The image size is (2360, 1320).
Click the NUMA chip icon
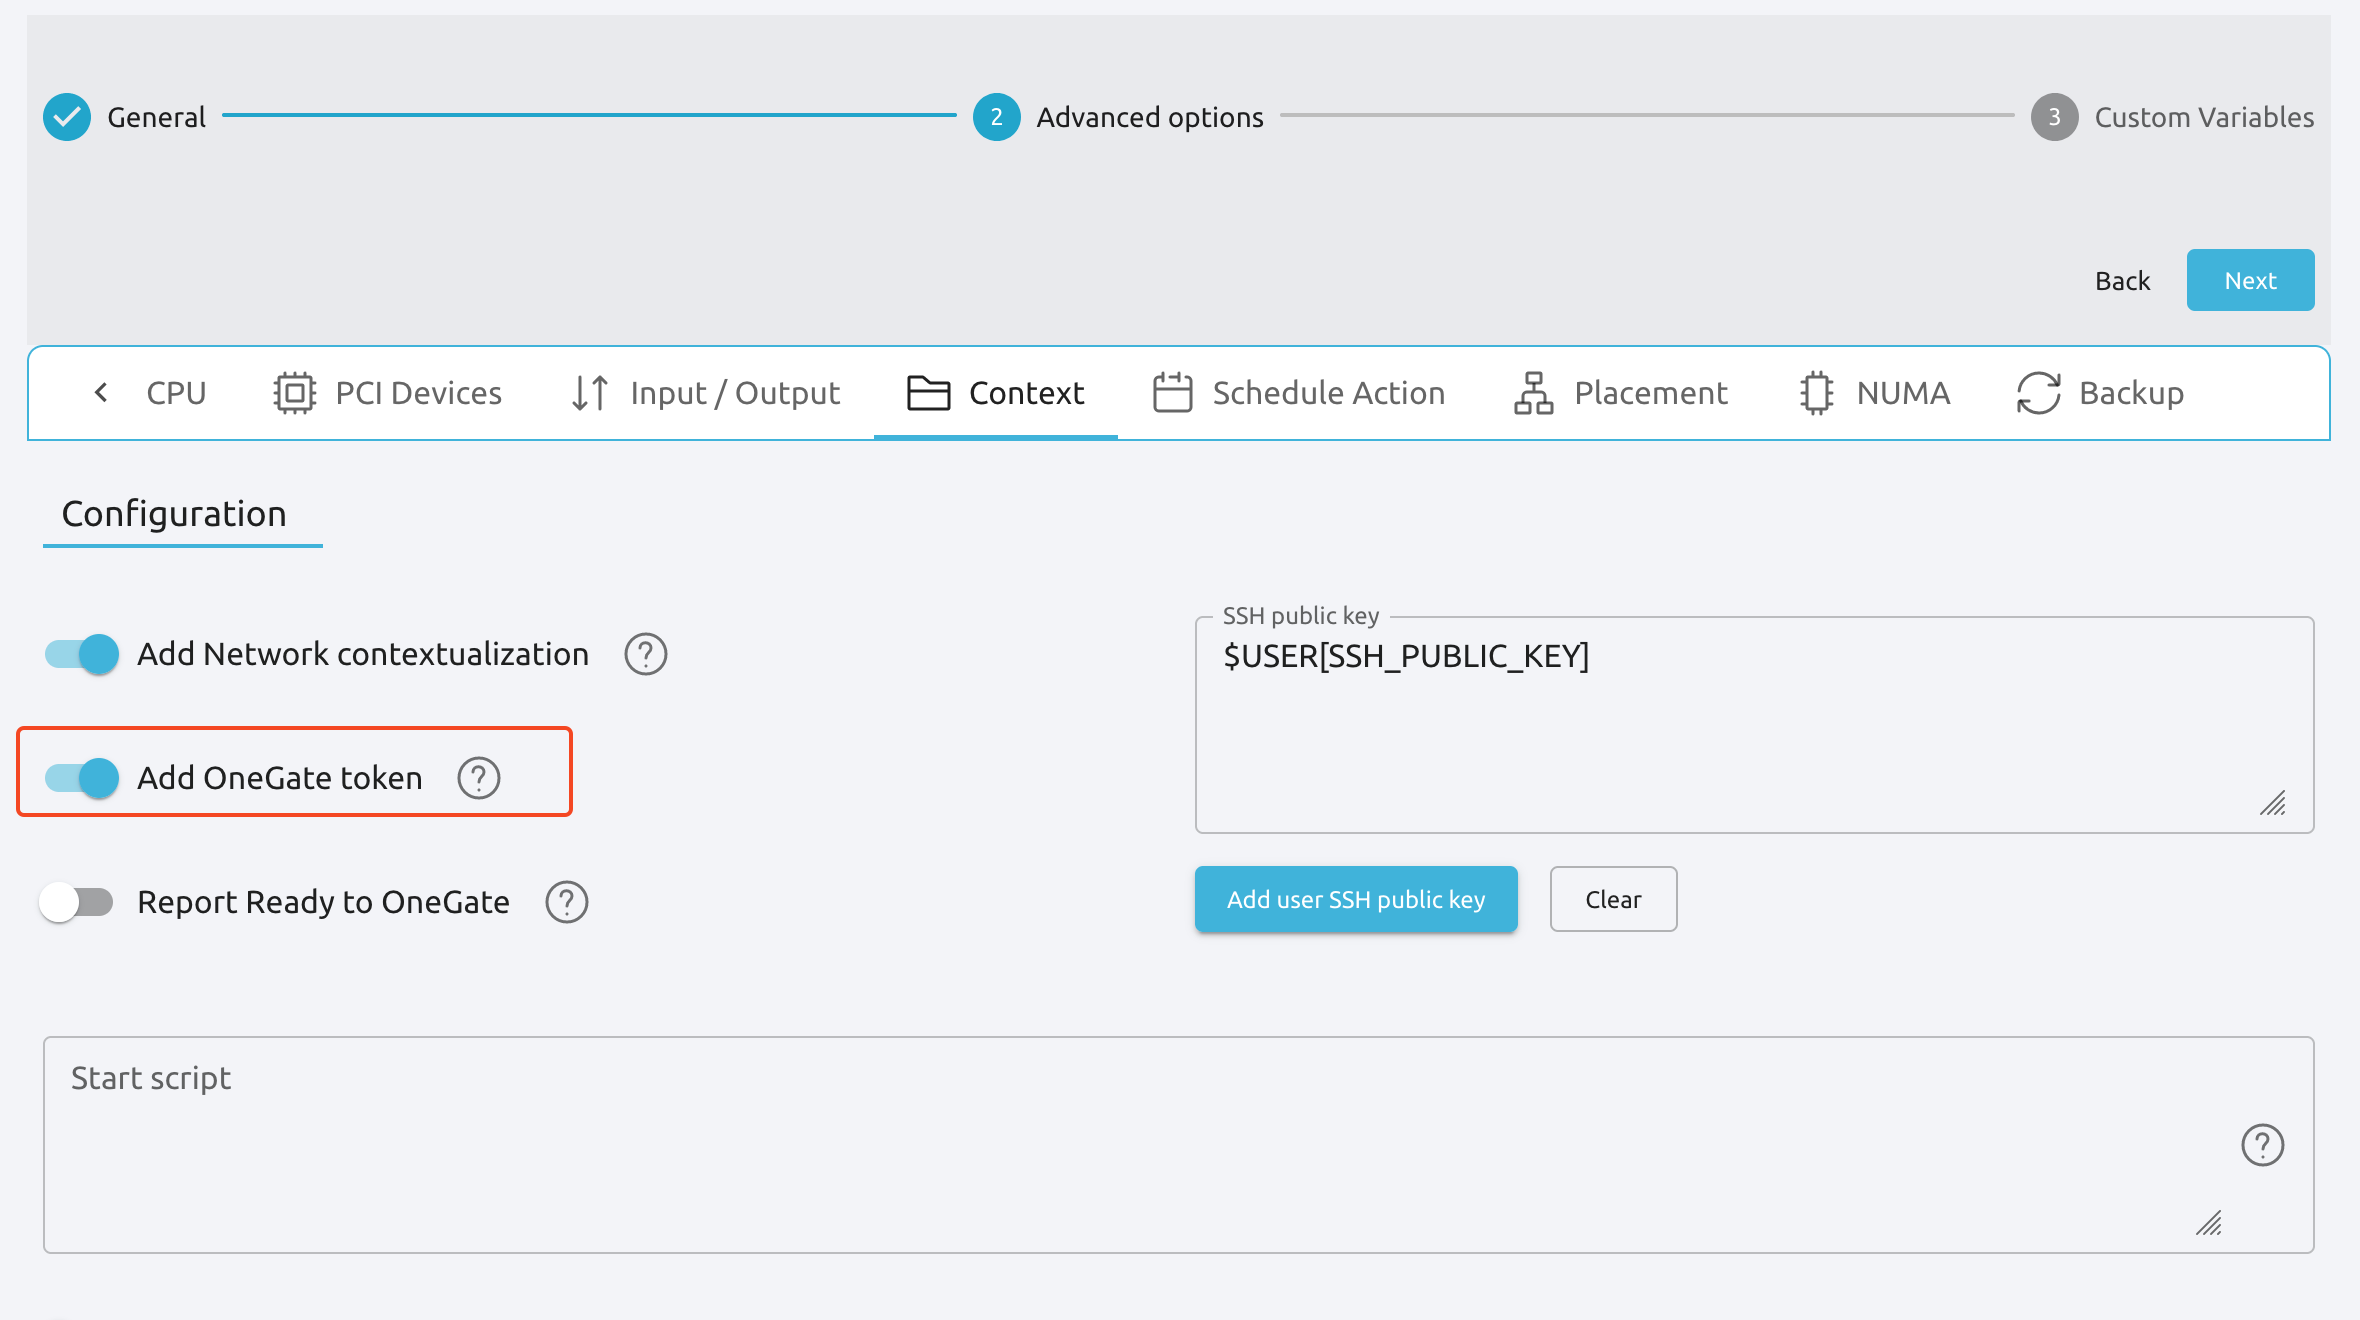pos(1815,392)
